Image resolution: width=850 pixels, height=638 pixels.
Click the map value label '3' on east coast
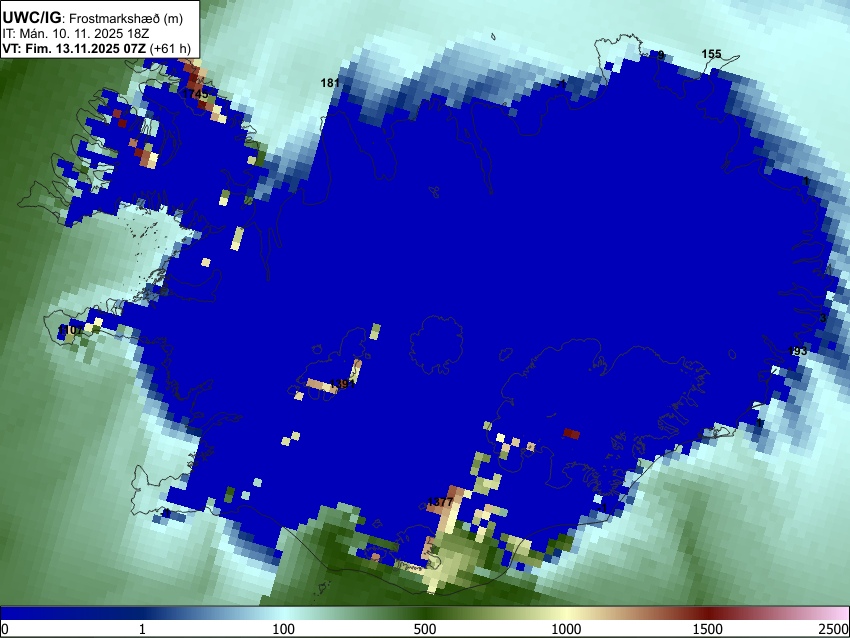822,318
